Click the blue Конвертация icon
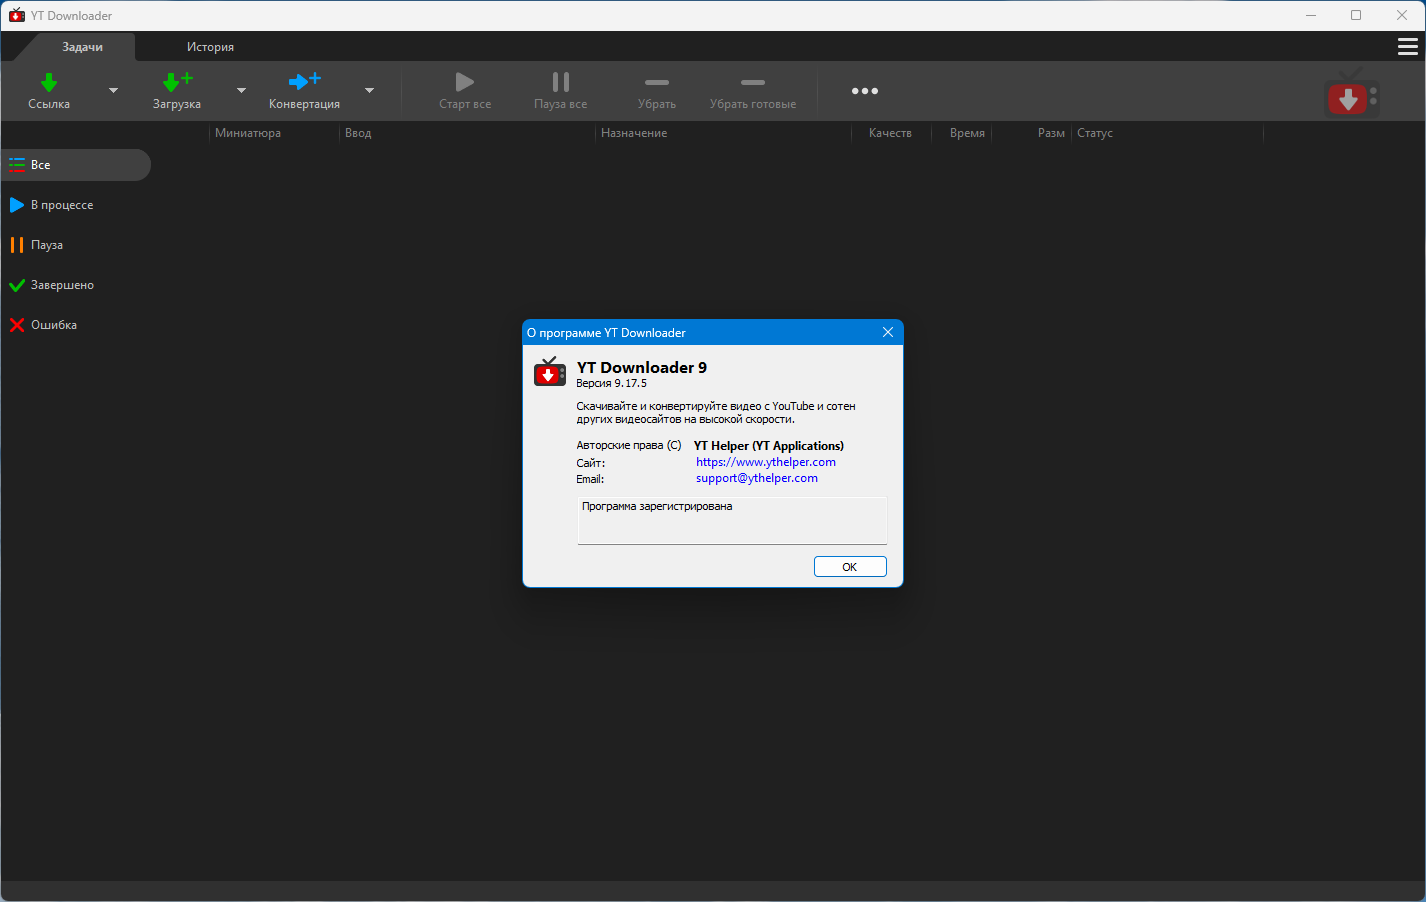This screenshot has width=1426, height=902. click(304, 82)
